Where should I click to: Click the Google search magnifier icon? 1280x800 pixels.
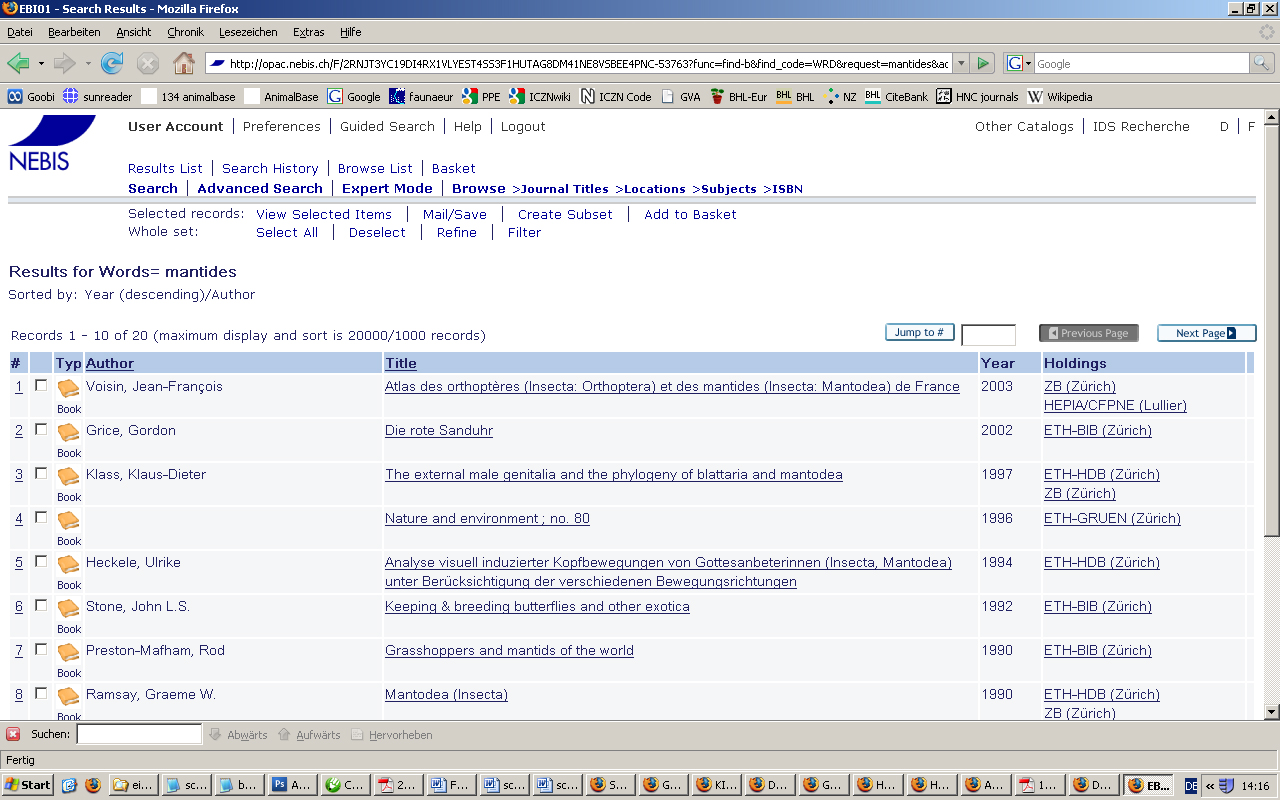tap(1263, 64)
